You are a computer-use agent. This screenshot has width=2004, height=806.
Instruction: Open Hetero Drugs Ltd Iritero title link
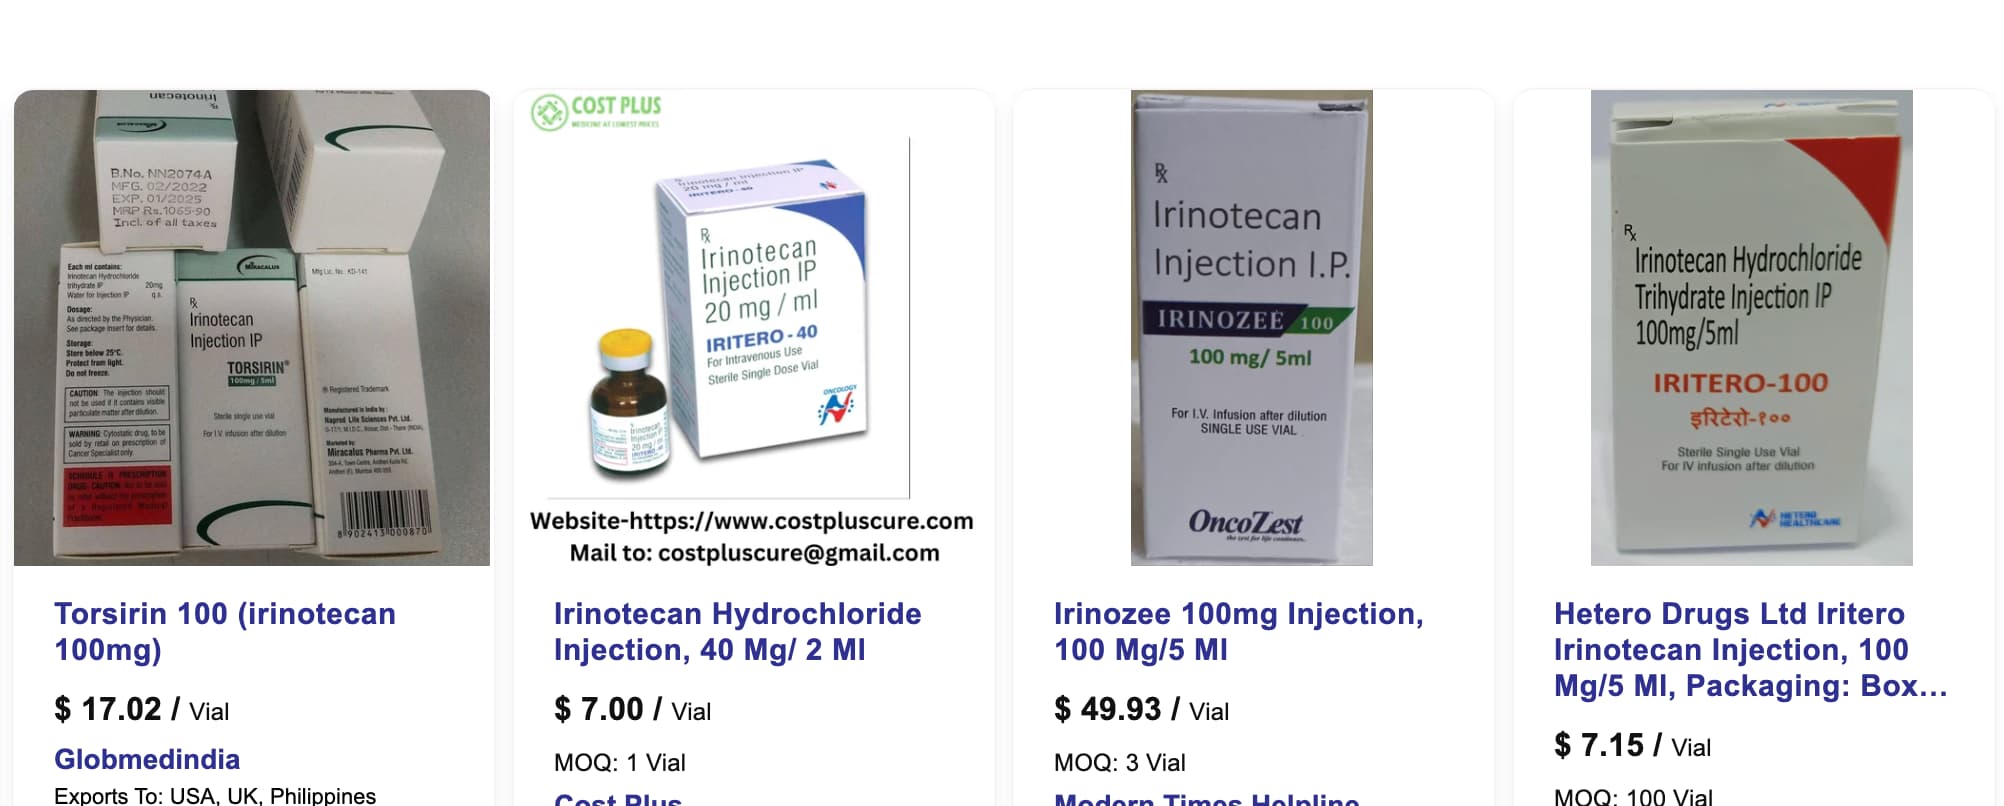pyautogui.click(x=1751, y=650)
